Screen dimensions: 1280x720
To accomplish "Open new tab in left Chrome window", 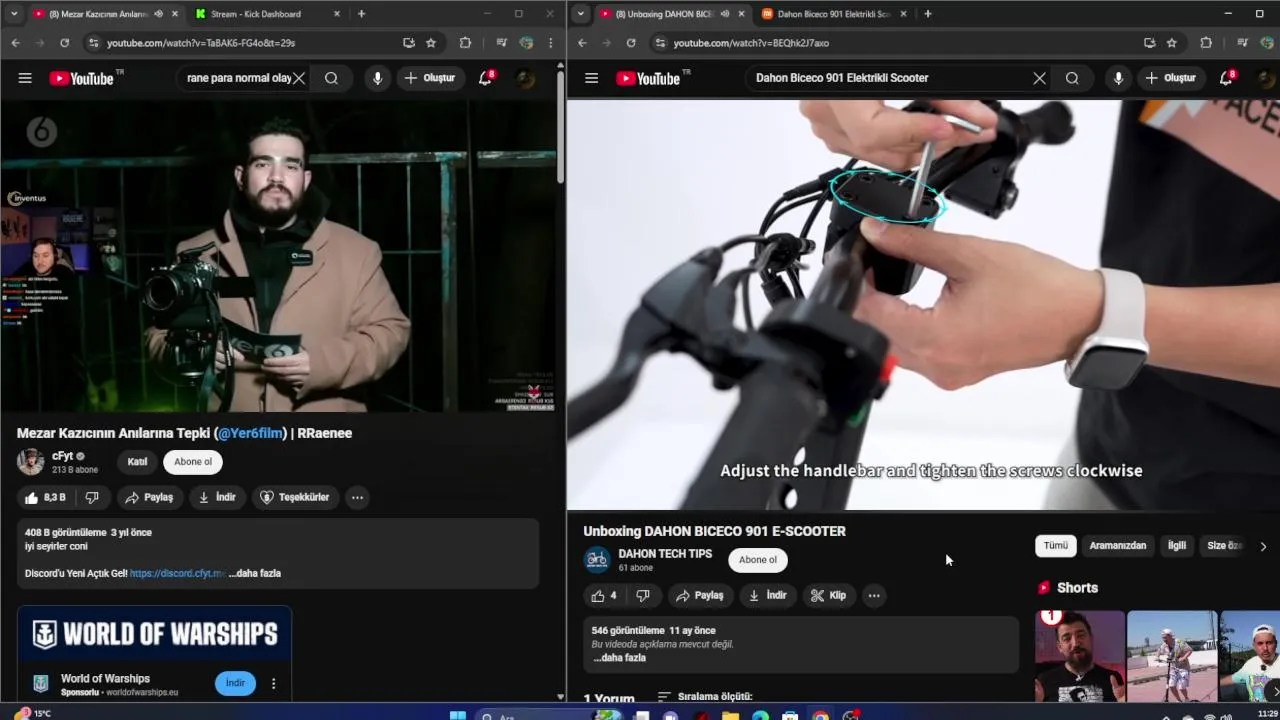I will [361, 14].
